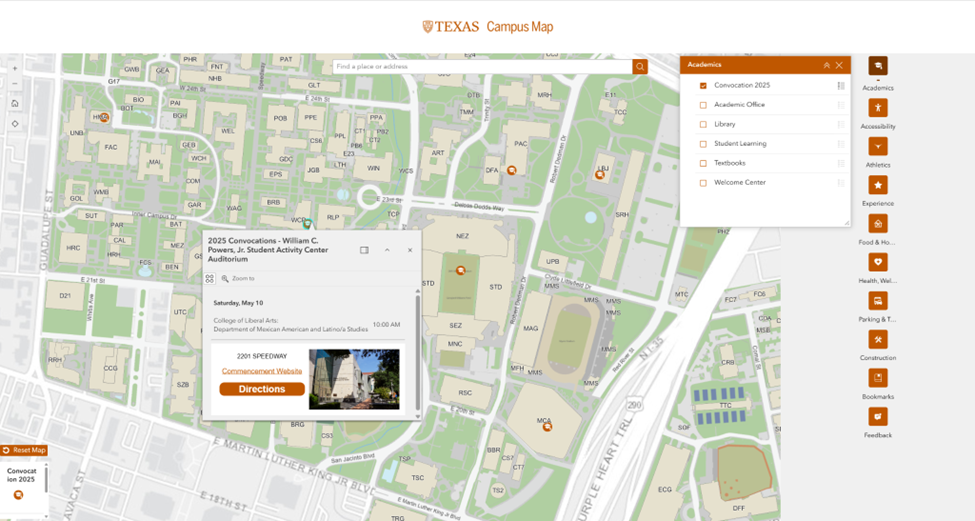Enable the Academic Office layer checkbox
The height and width of the screenshot is (521, 975).
(x=703, y=105)
